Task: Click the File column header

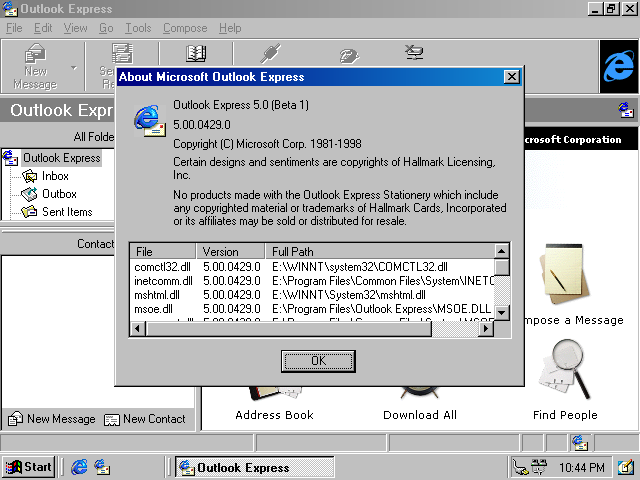Action: pos(163,251)
